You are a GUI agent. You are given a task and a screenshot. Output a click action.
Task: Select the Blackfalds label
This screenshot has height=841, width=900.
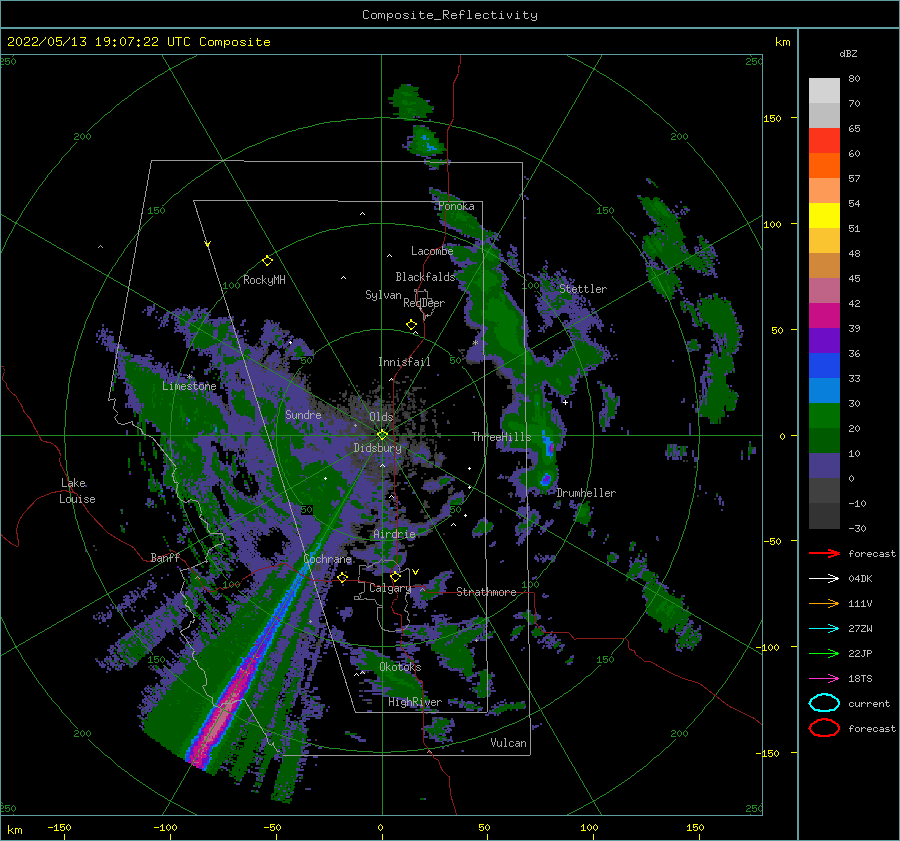pos(425,277)
